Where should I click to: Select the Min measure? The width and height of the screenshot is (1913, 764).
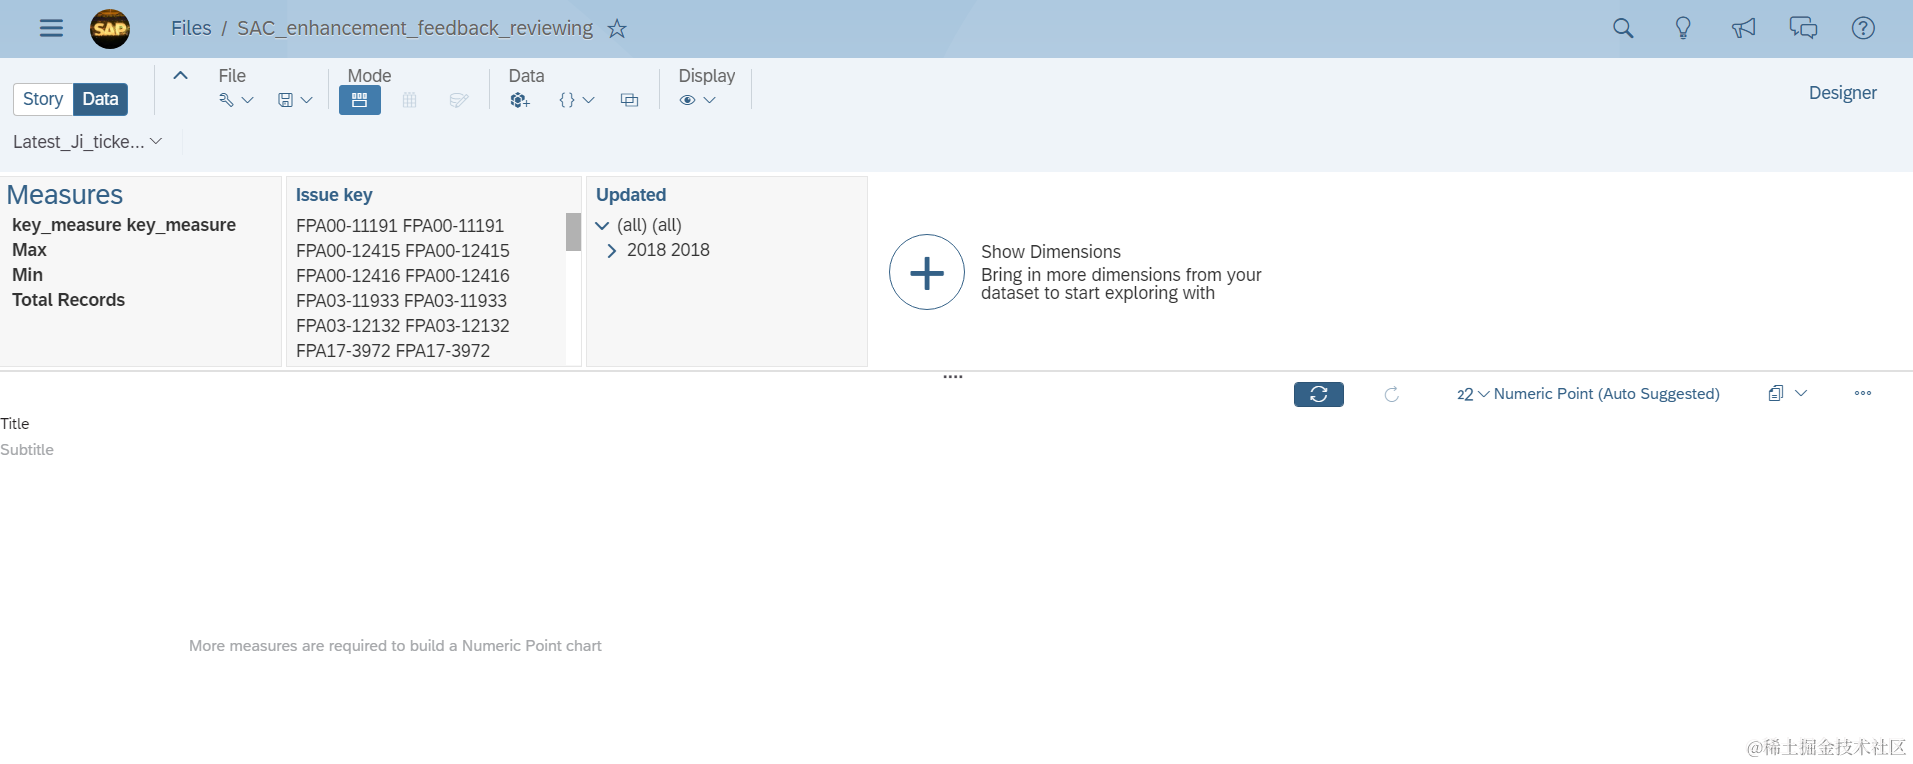pos(27,275)
